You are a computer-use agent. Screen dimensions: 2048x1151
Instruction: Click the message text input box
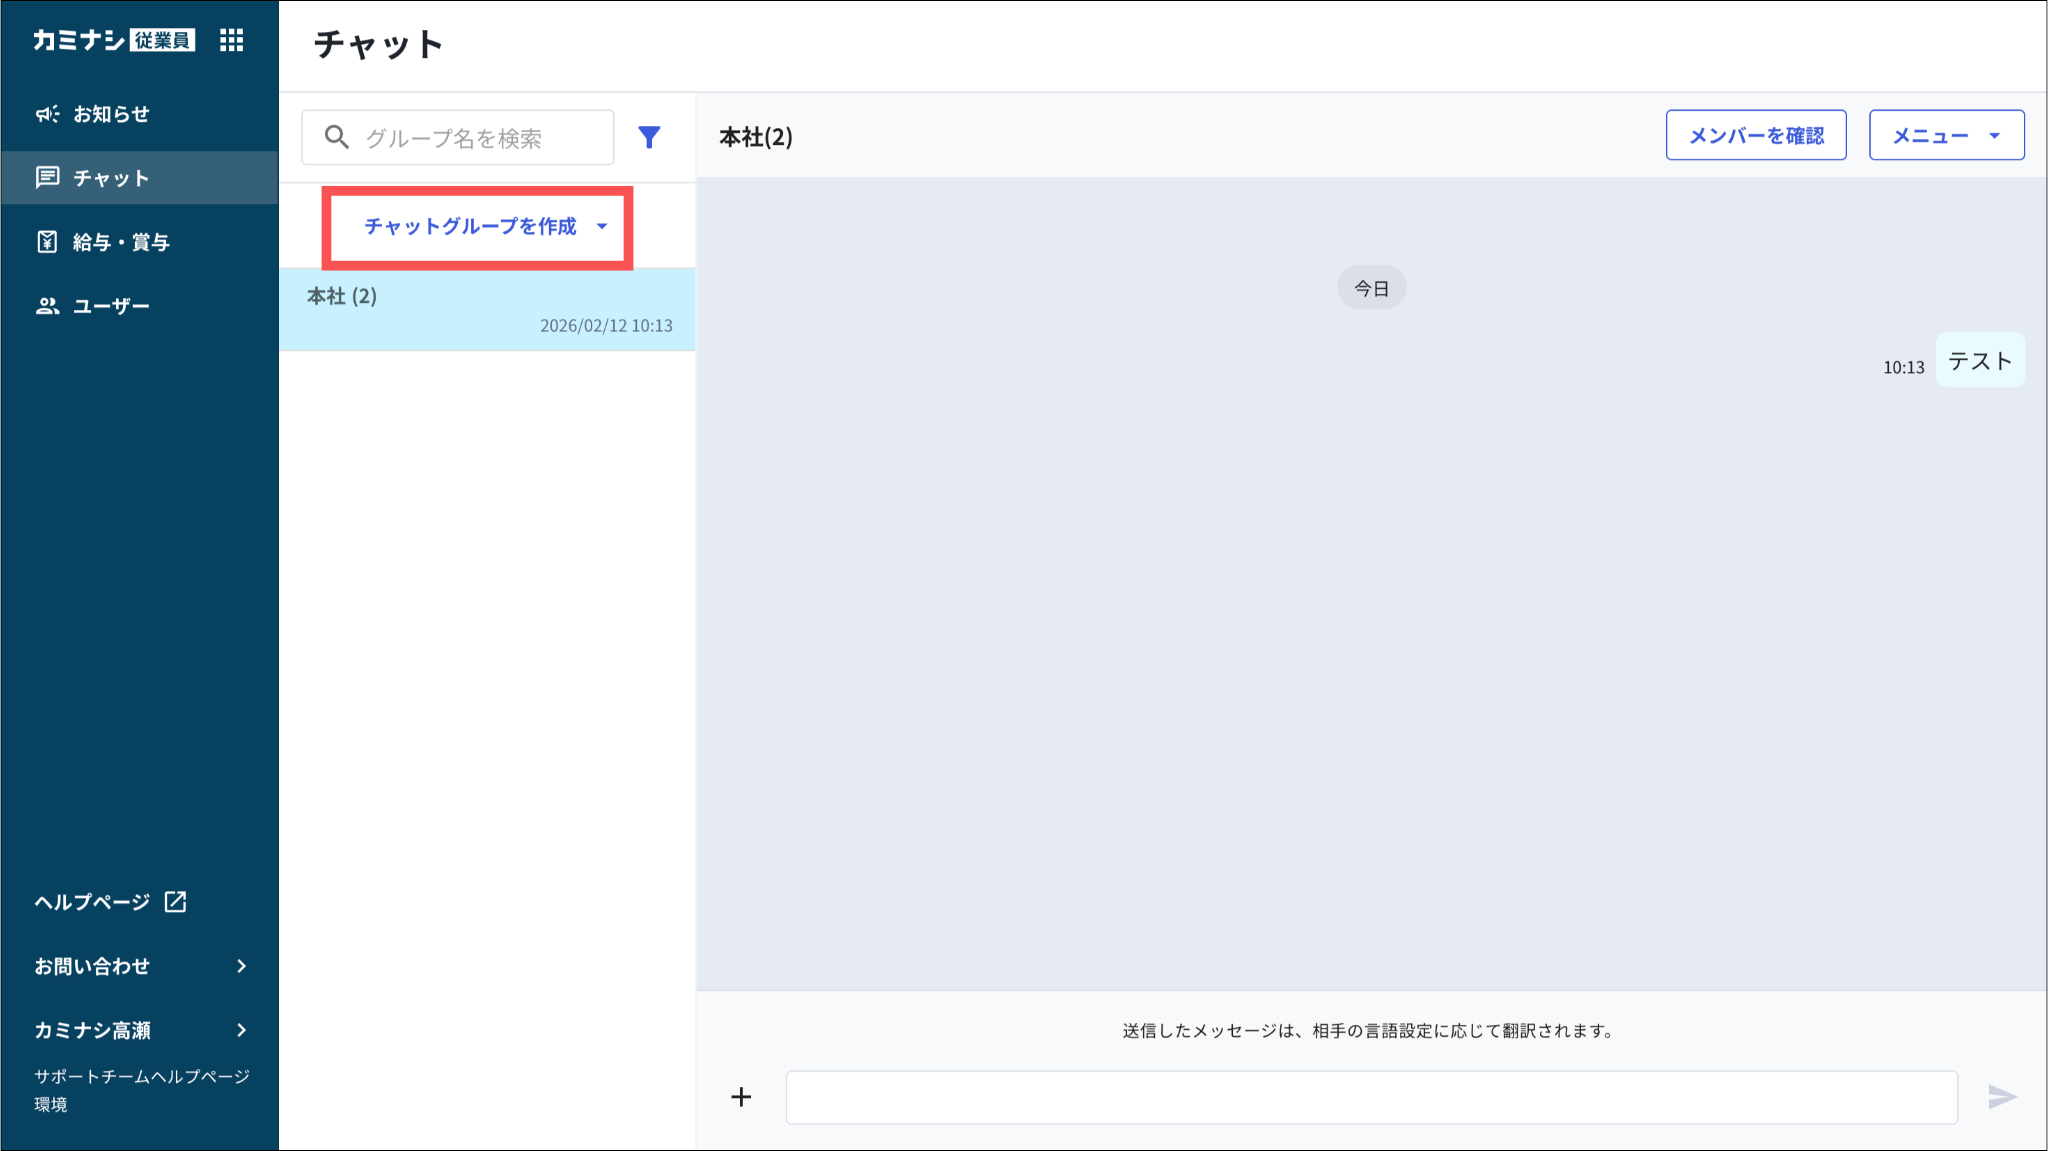1371,1097
